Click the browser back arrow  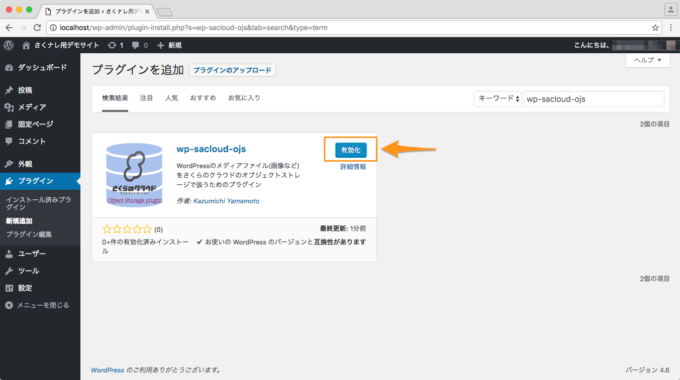coord(9,27)
